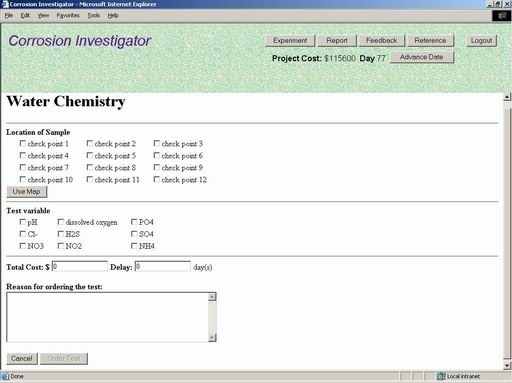Open the Edit menu
This screenshot has height=383, width=512.
pyautogui.click(x=25, y=15)
